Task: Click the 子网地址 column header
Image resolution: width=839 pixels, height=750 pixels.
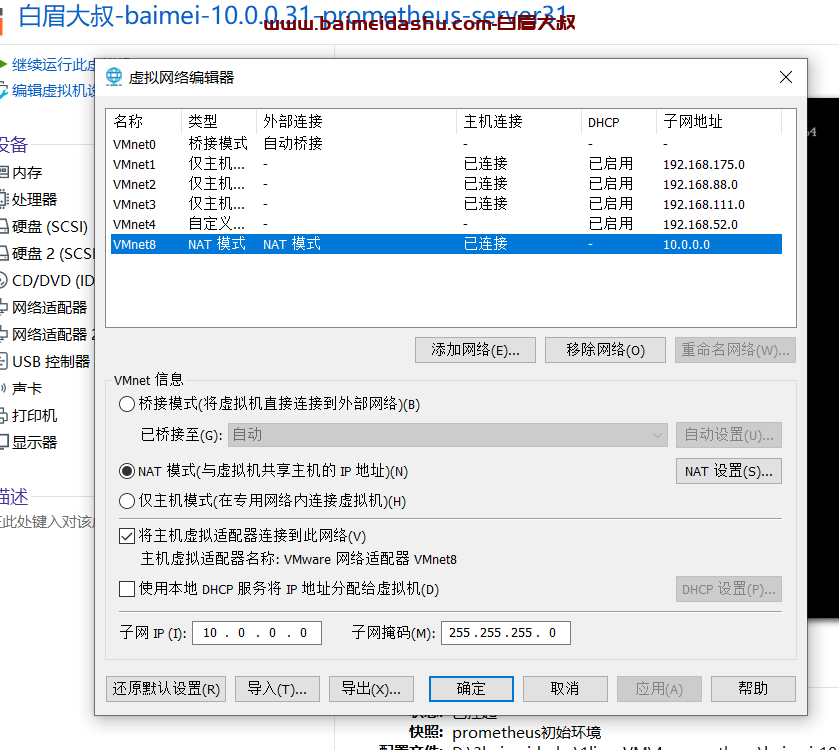Action: [719, 121]
